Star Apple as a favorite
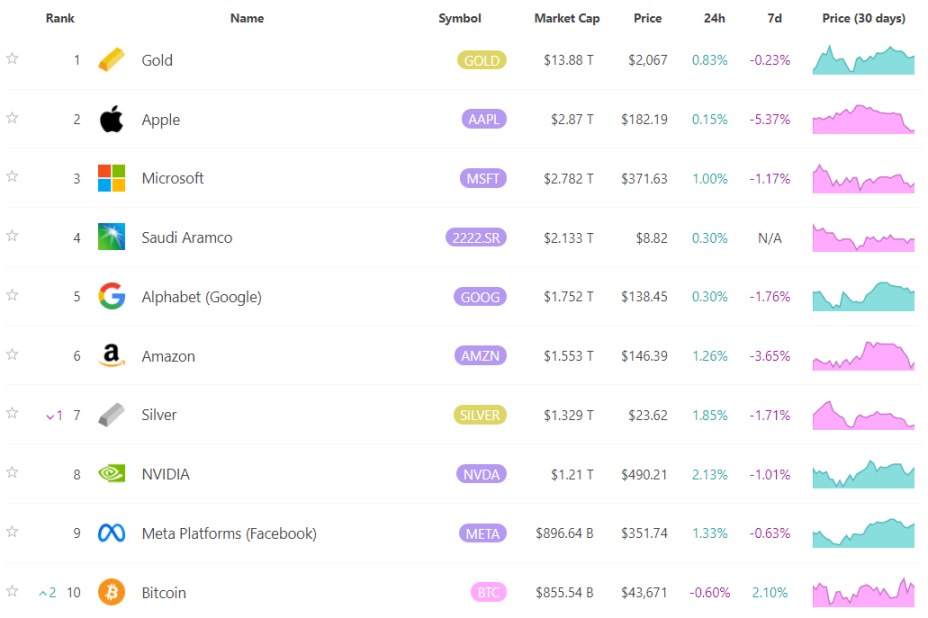This screenshot has width=928, height=618. click(x=12, y=119)
